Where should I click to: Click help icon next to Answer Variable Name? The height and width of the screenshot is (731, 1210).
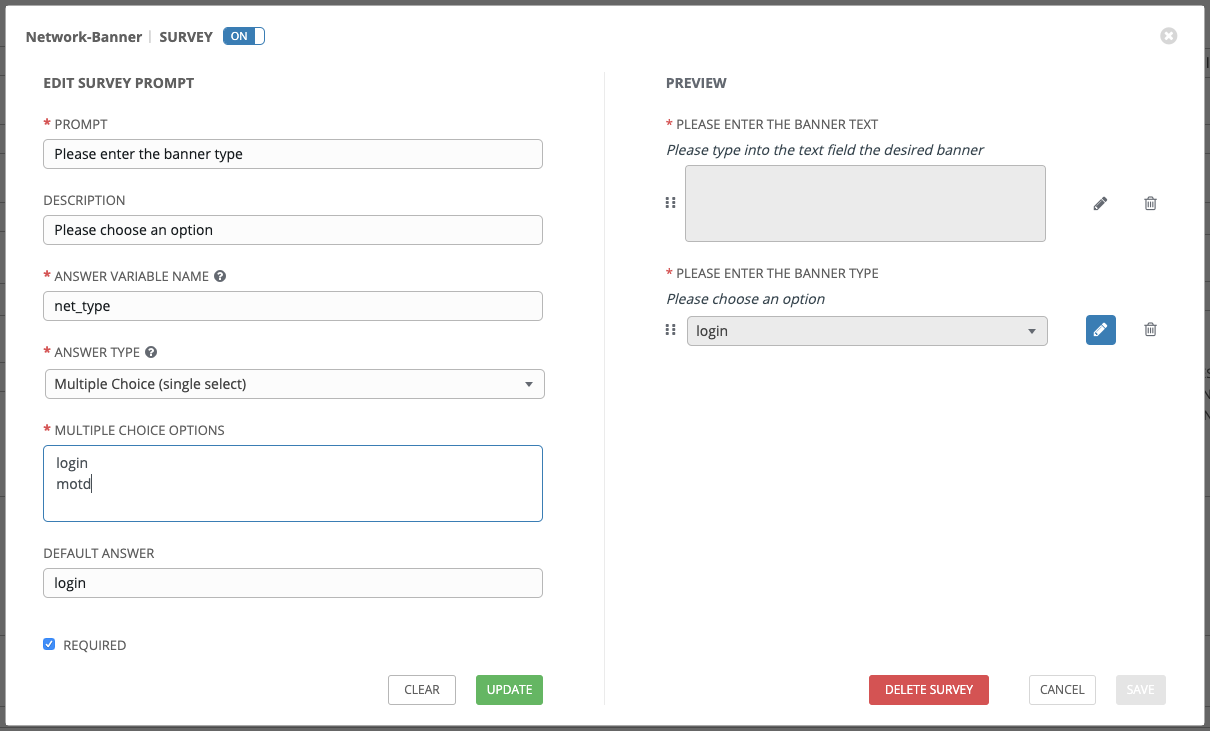tap(220, 276)
